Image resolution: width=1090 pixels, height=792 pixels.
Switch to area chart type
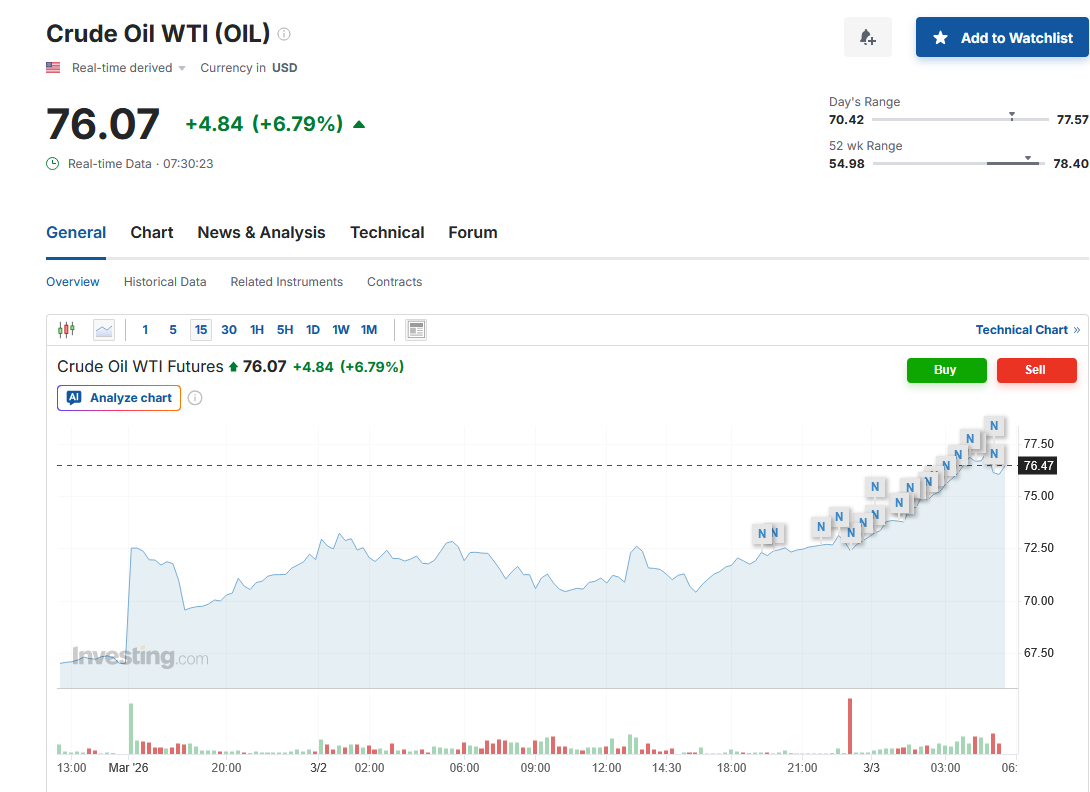pos(104,330)
